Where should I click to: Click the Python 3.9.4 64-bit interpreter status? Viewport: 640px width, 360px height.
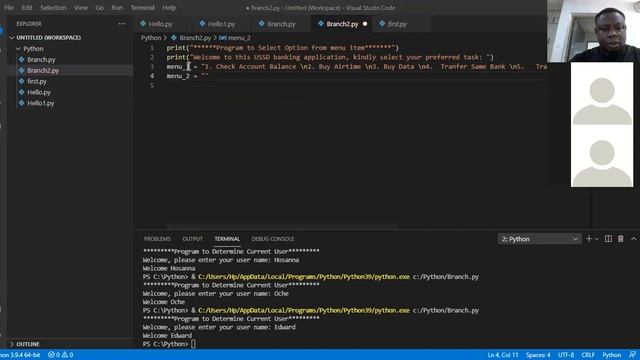coord(20,355)
